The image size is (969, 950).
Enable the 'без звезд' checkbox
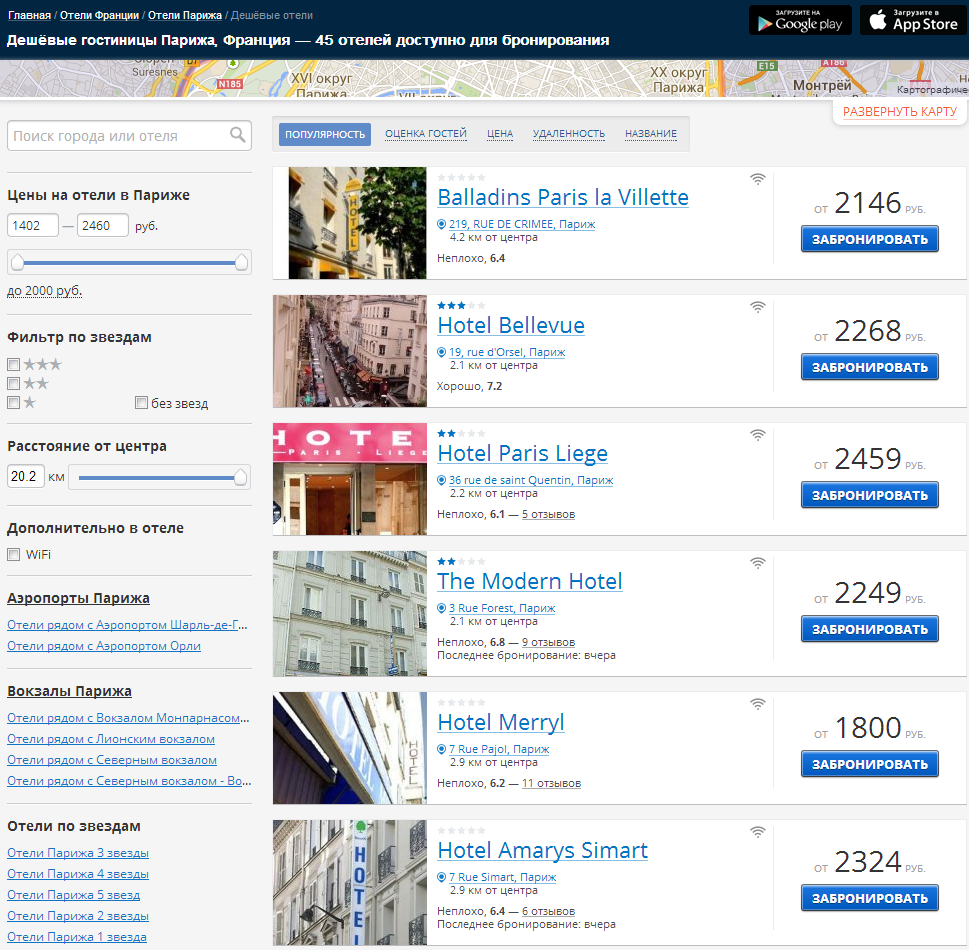[x=142, y=403]
